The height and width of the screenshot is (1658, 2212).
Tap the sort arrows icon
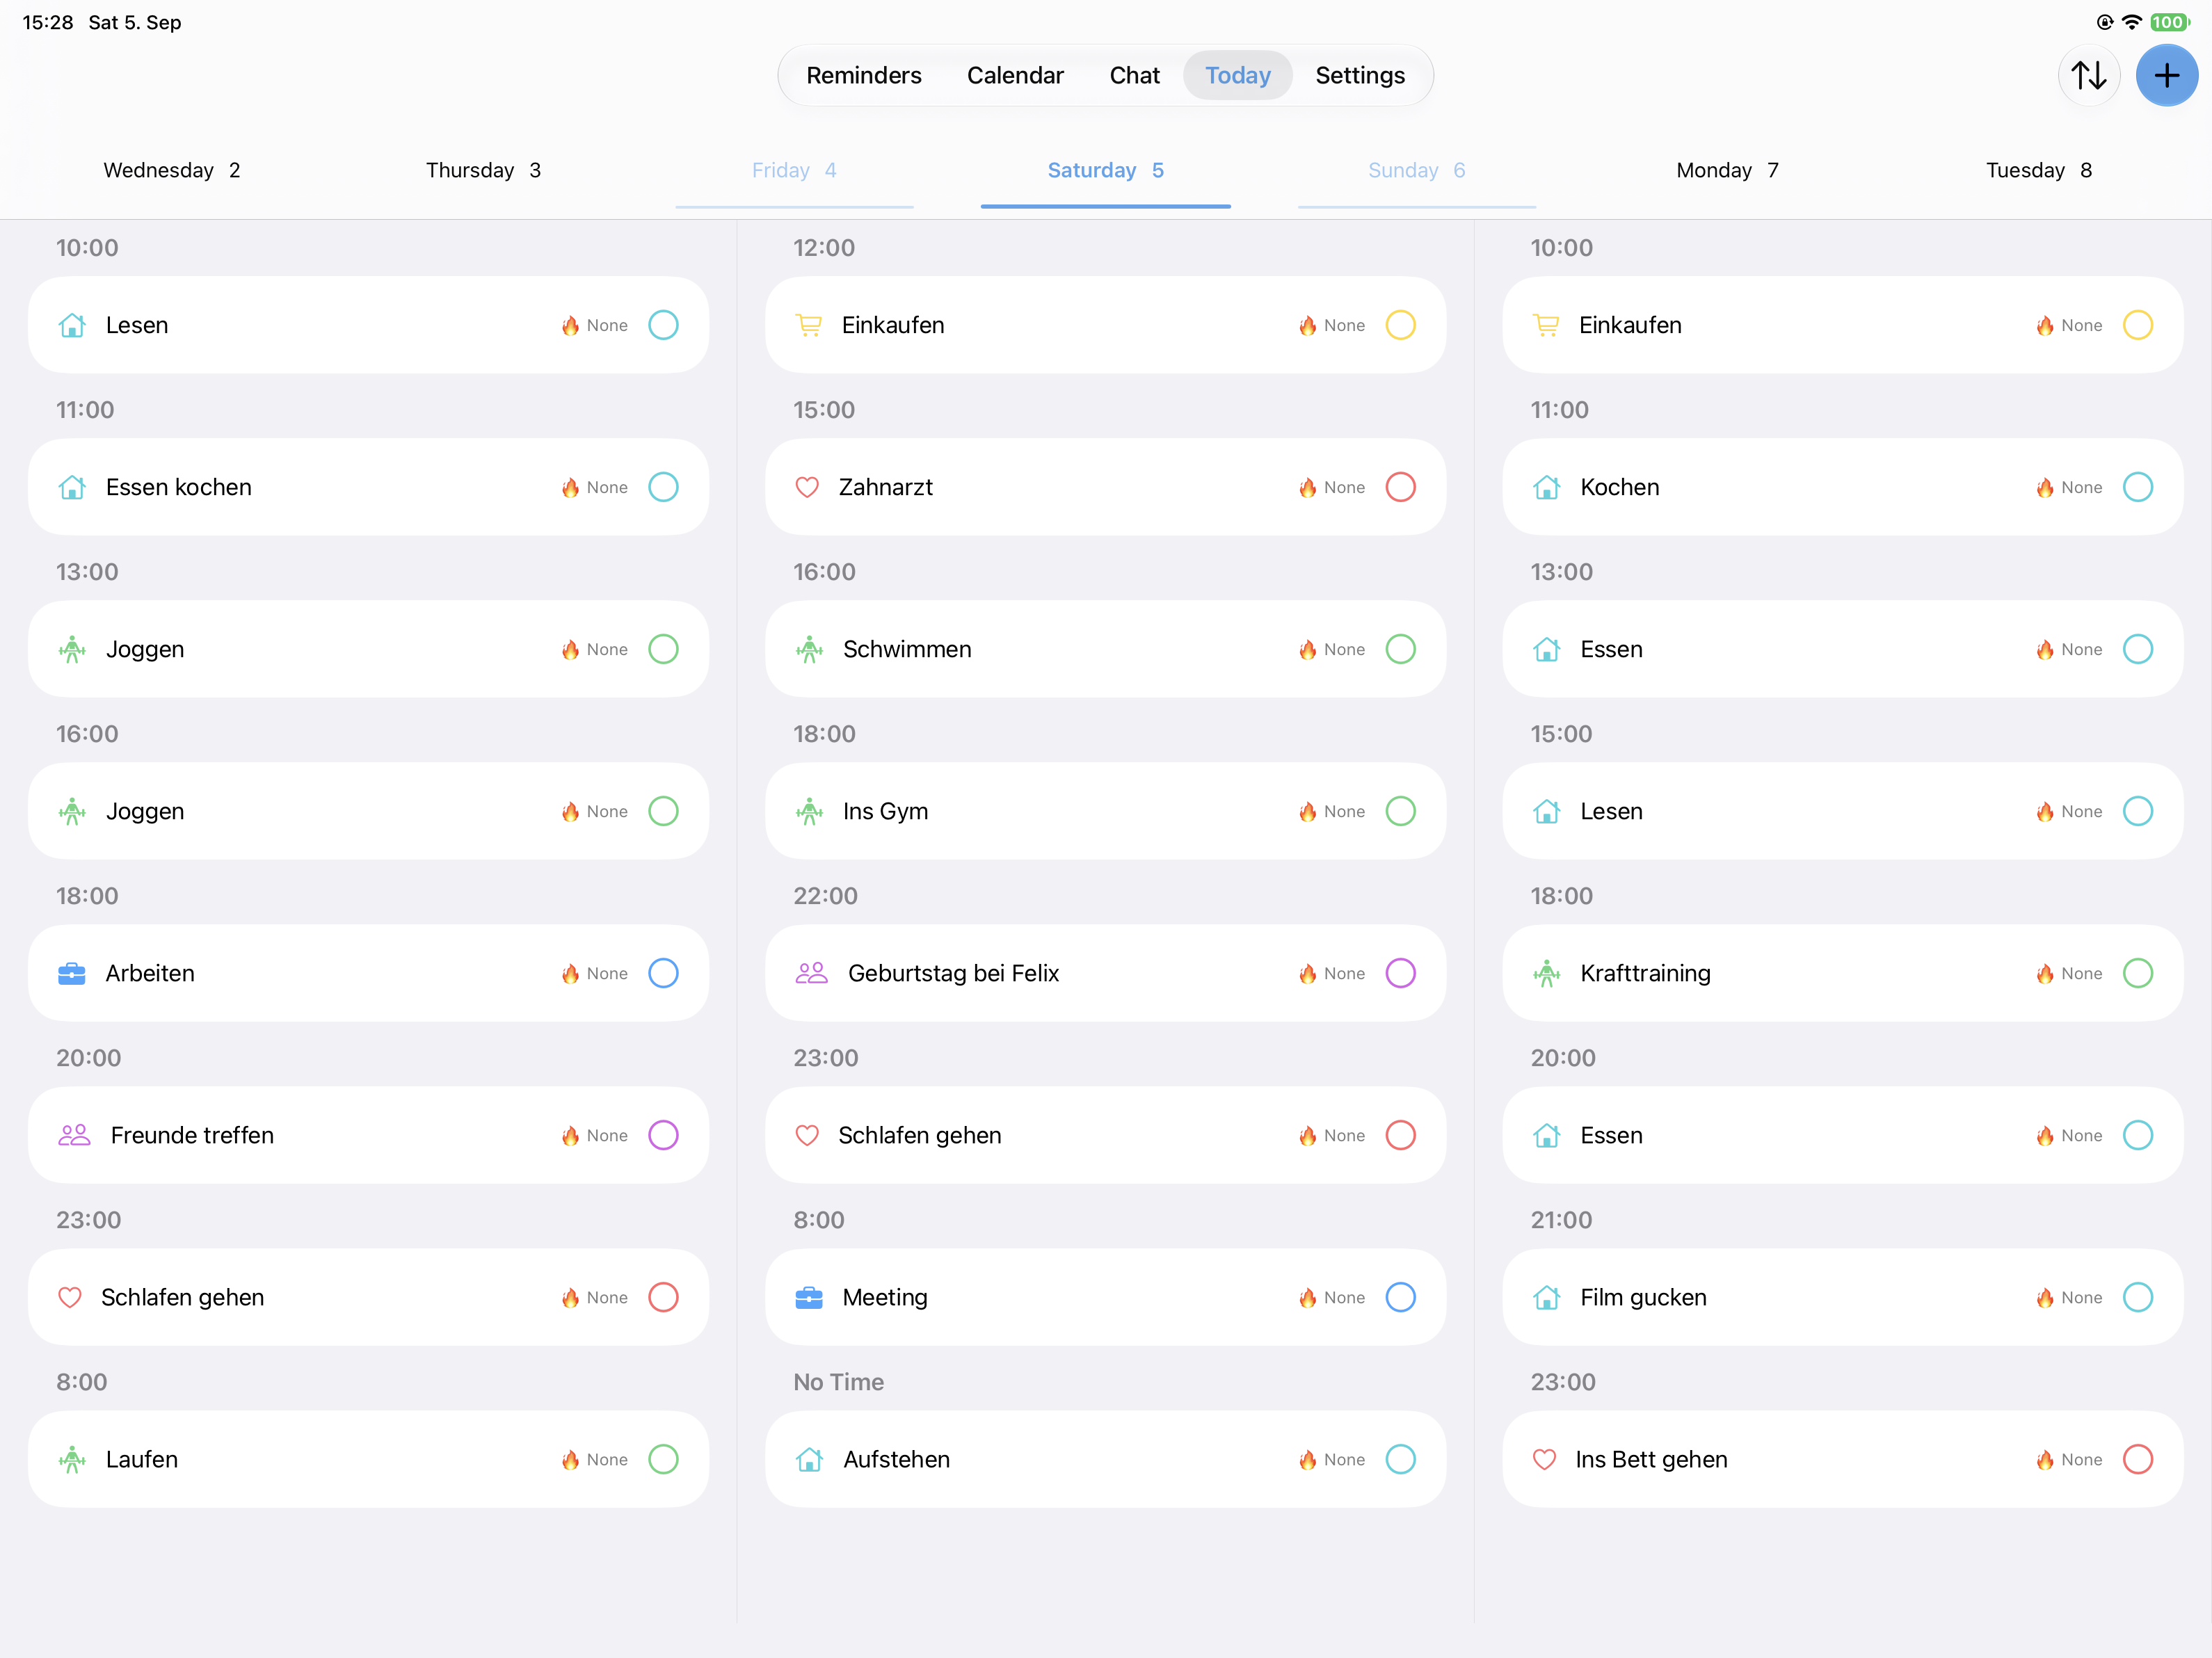[x=2088, y=75]
